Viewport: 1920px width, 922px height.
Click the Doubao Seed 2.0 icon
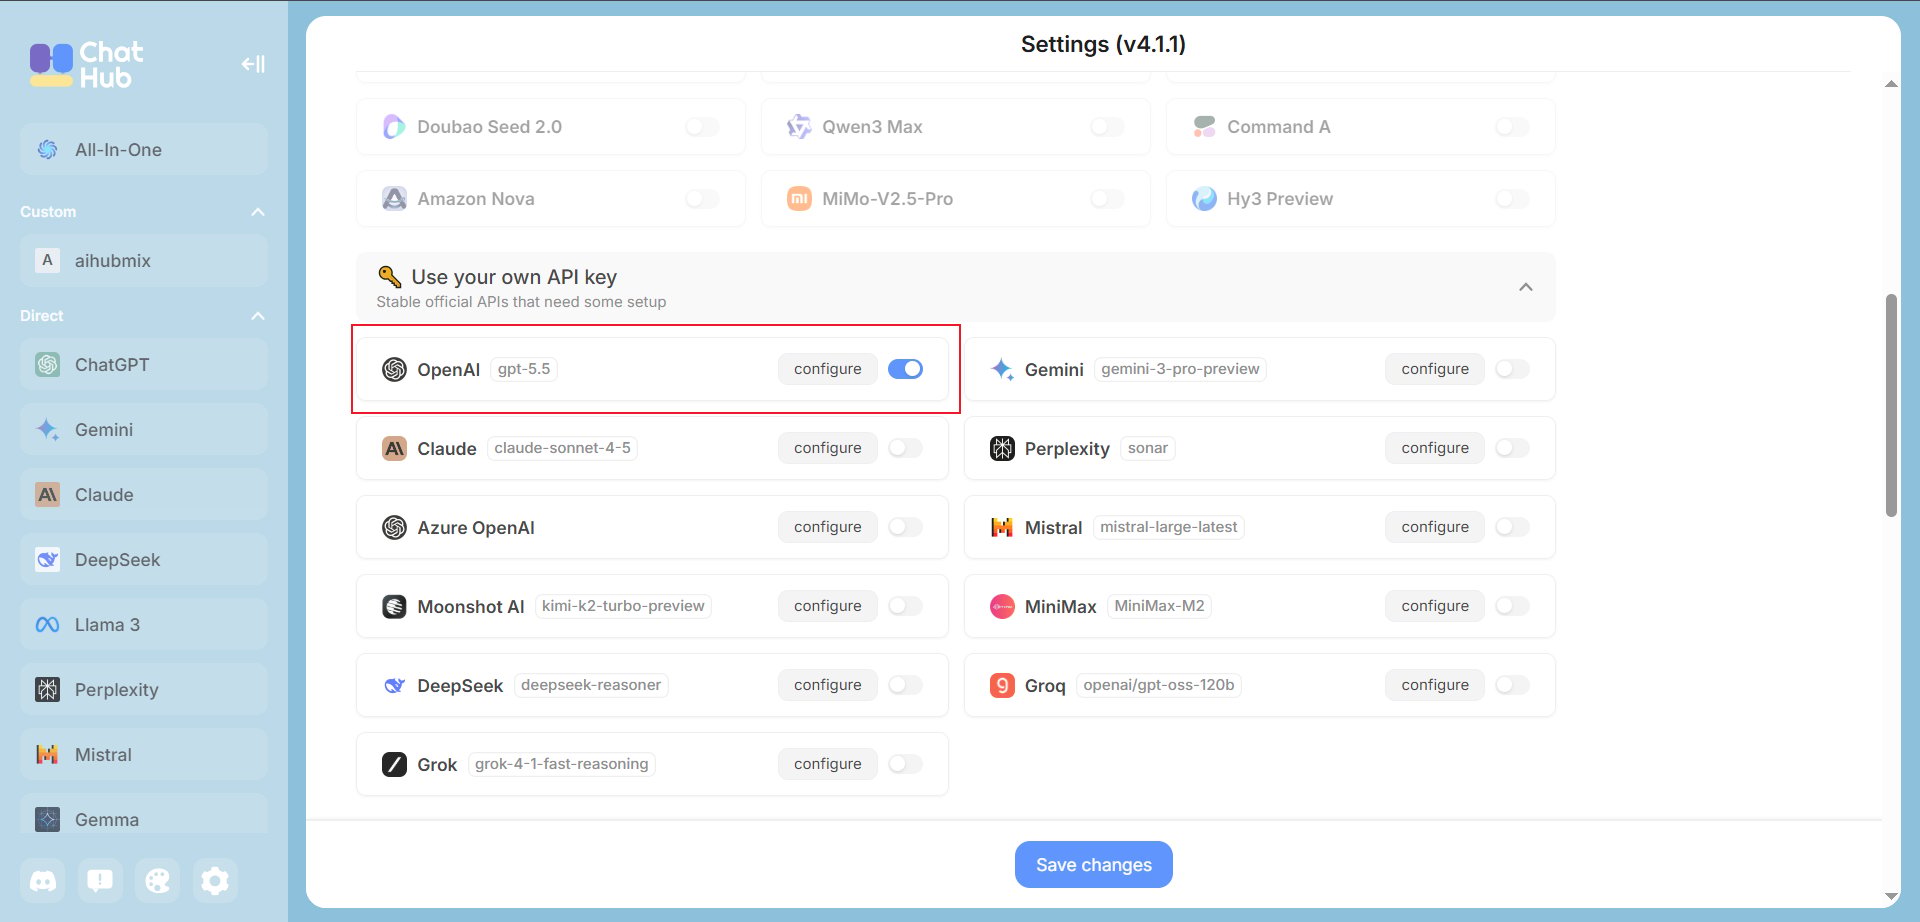pyautogui.click(x=394, y=127)
